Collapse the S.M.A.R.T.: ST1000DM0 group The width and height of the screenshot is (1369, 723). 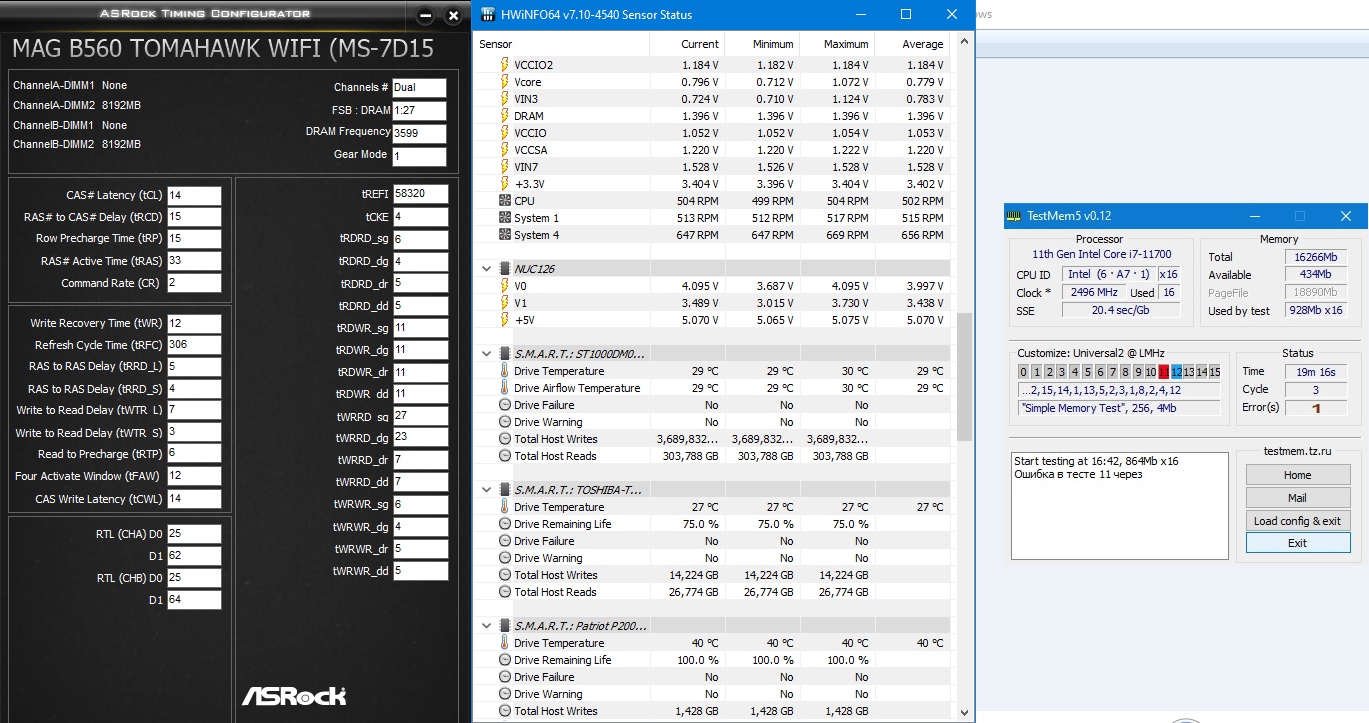point(487,353)
